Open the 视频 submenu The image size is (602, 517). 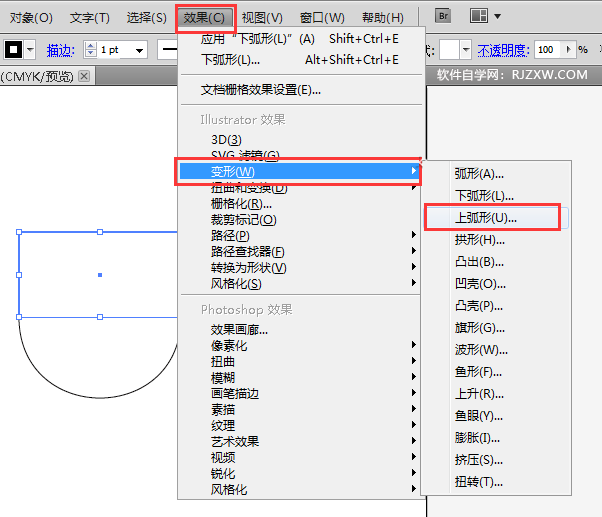click(300, 458)
